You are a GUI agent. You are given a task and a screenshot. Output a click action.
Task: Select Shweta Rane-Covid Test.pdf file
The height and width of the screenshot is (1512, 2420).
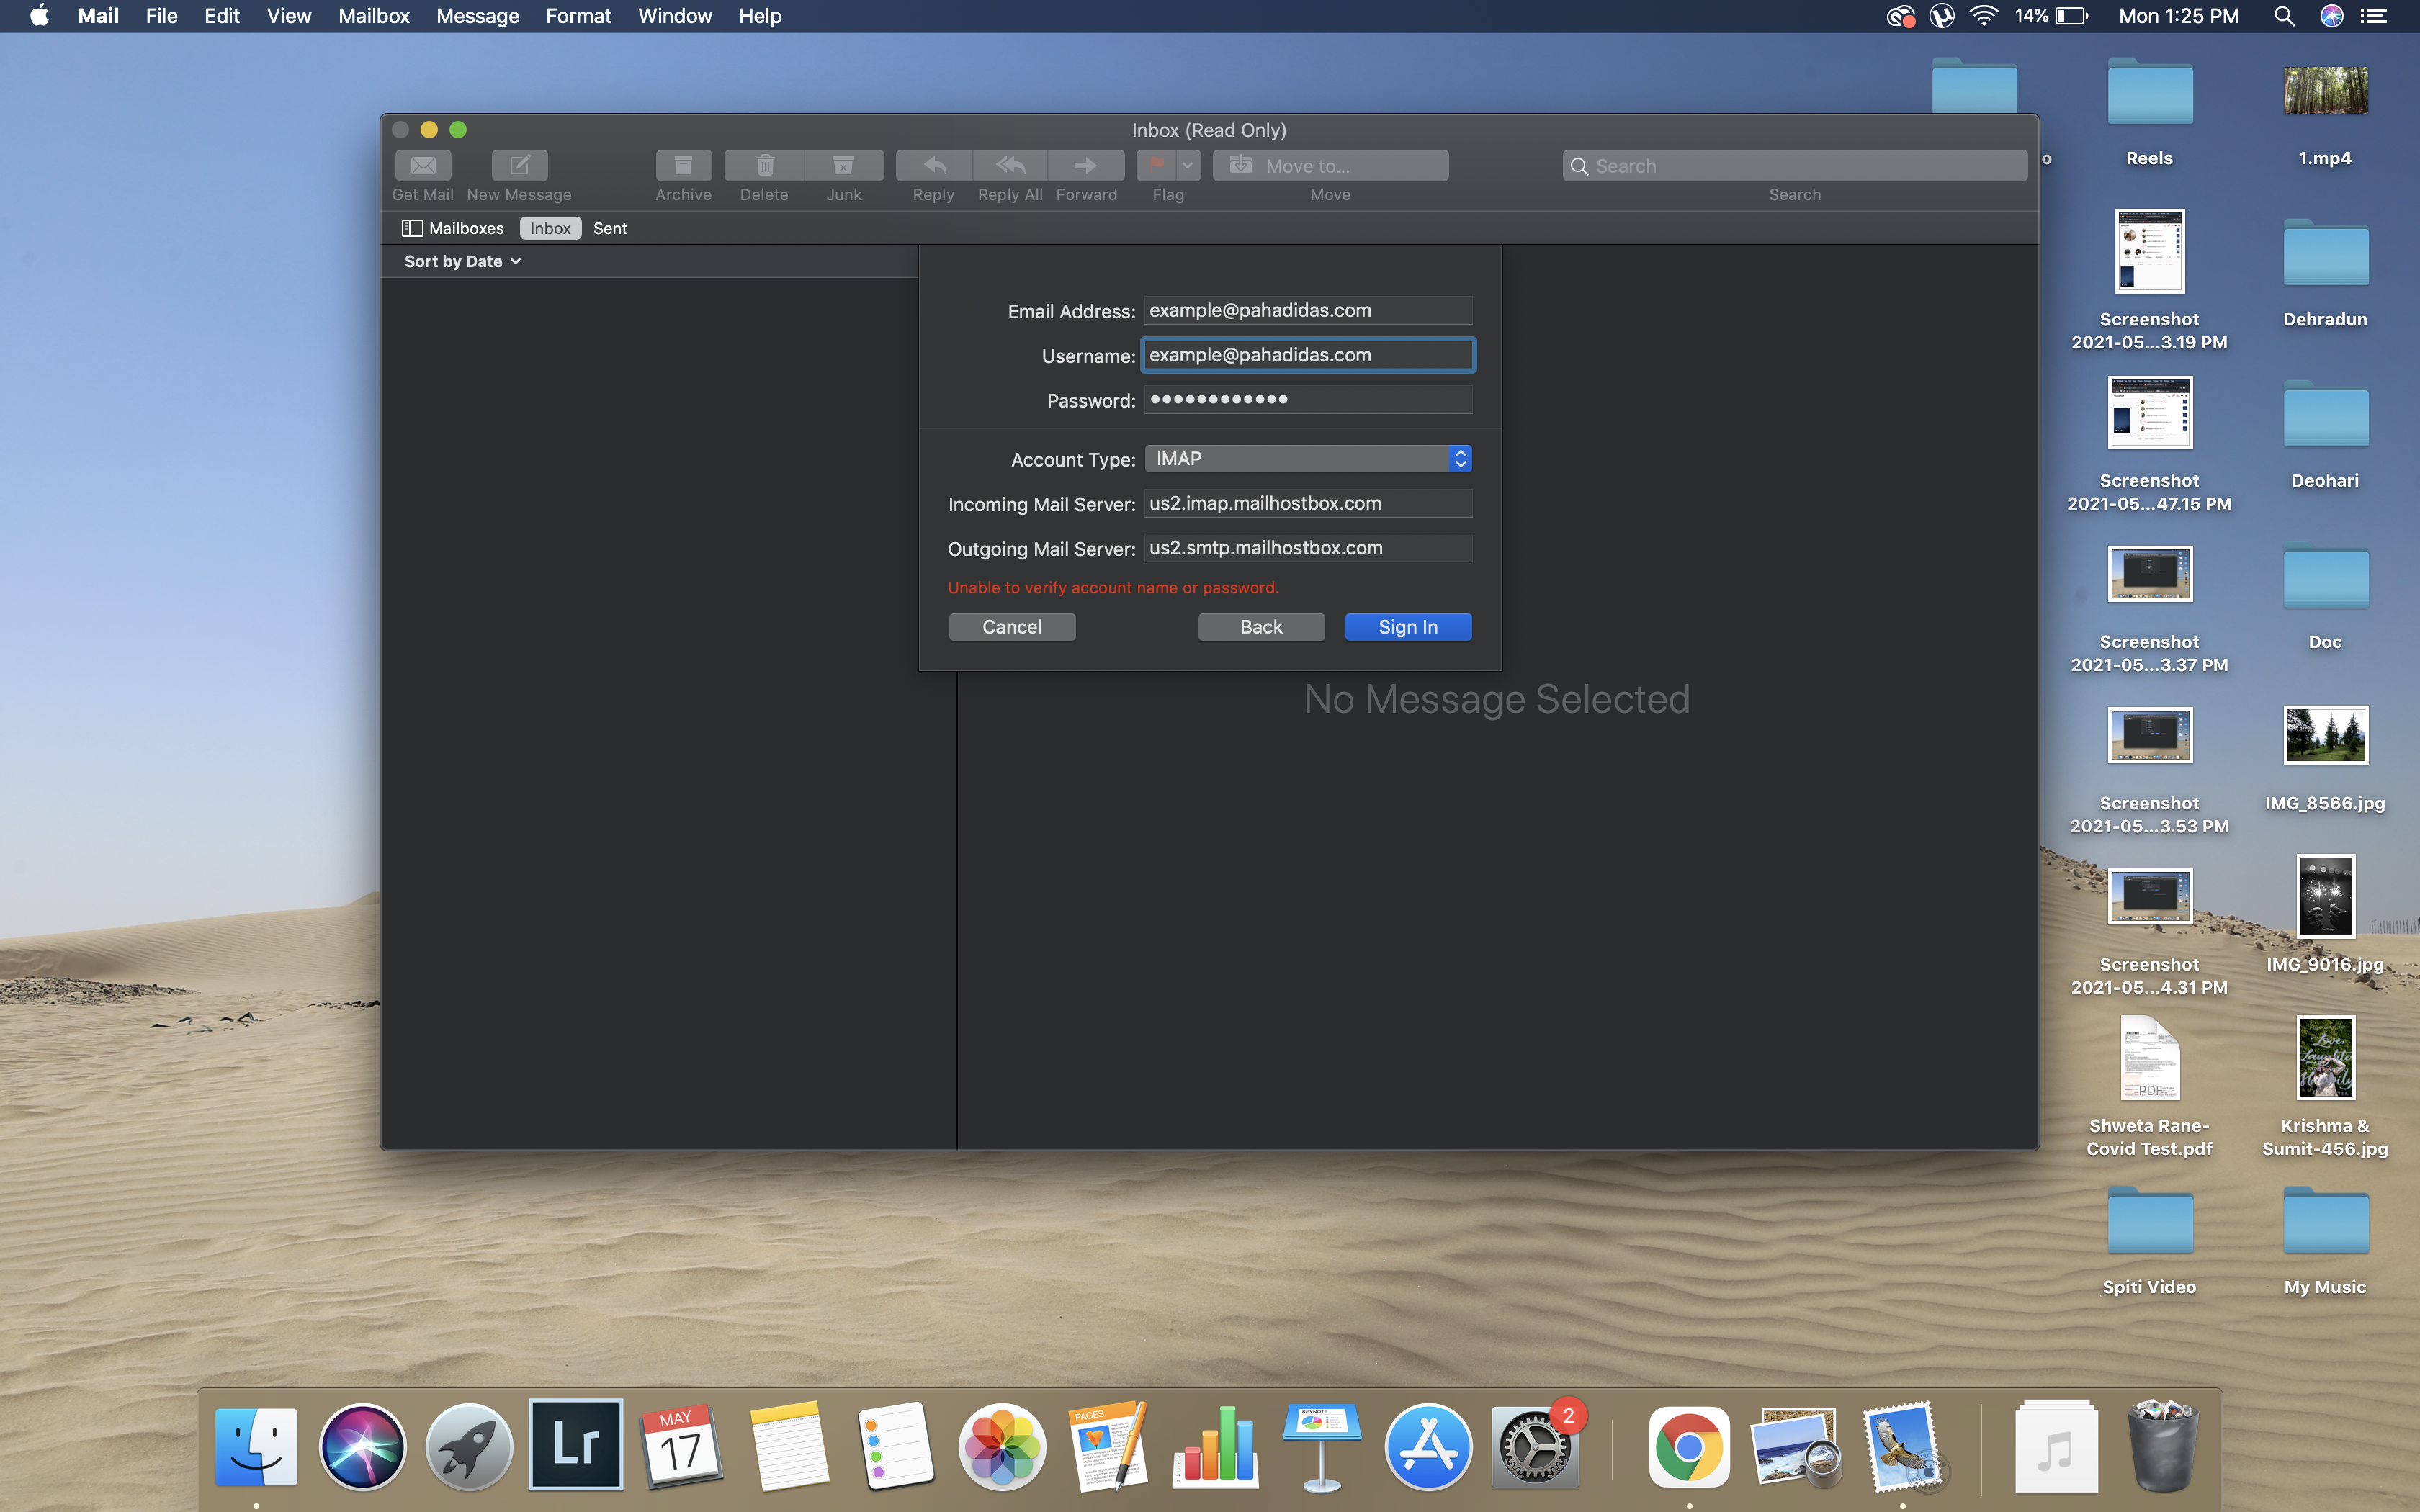(2150, 1087)
